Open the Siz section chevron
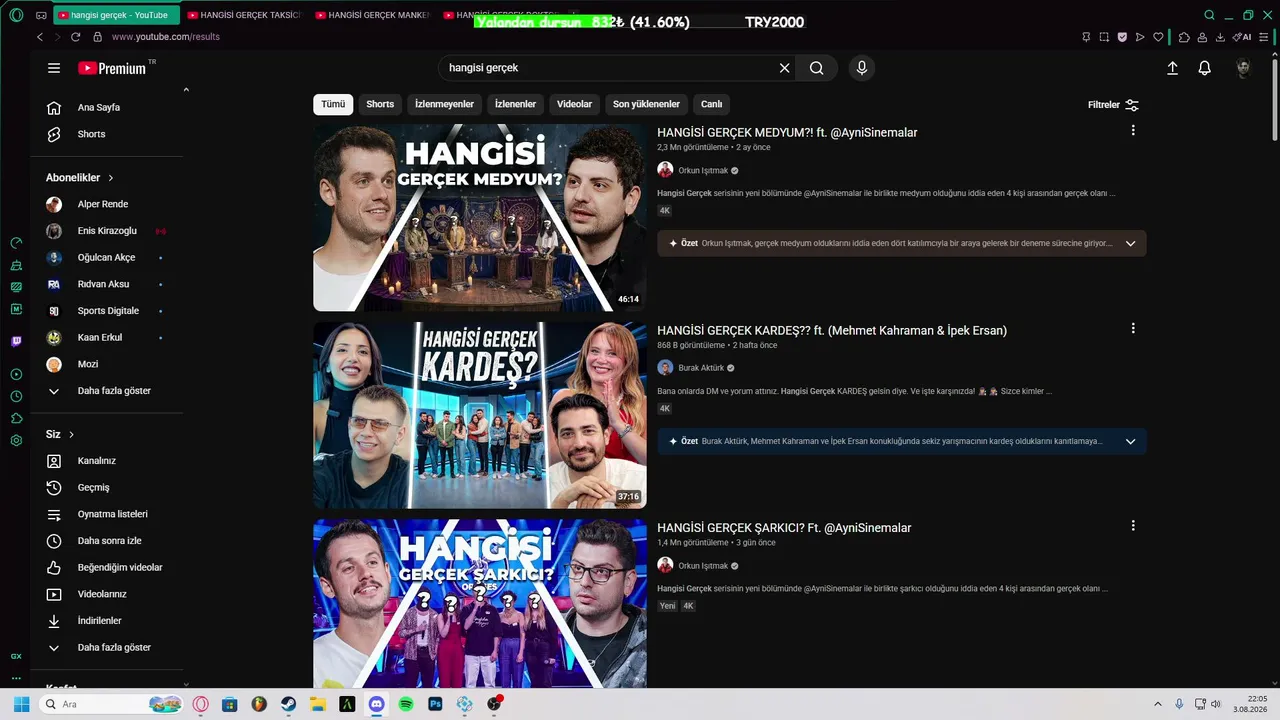Screen dimensions: 1280x720 point(72,435)
